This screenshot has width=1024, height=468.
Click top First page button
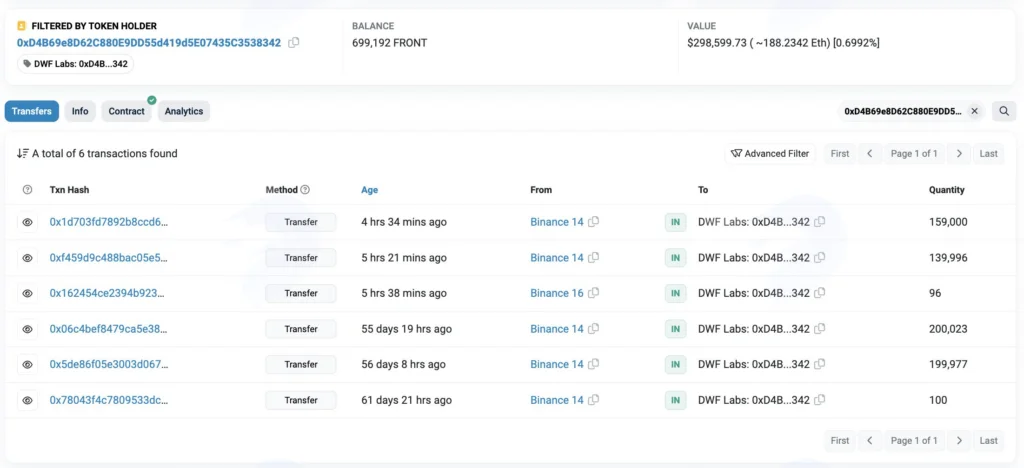[840, 154]
